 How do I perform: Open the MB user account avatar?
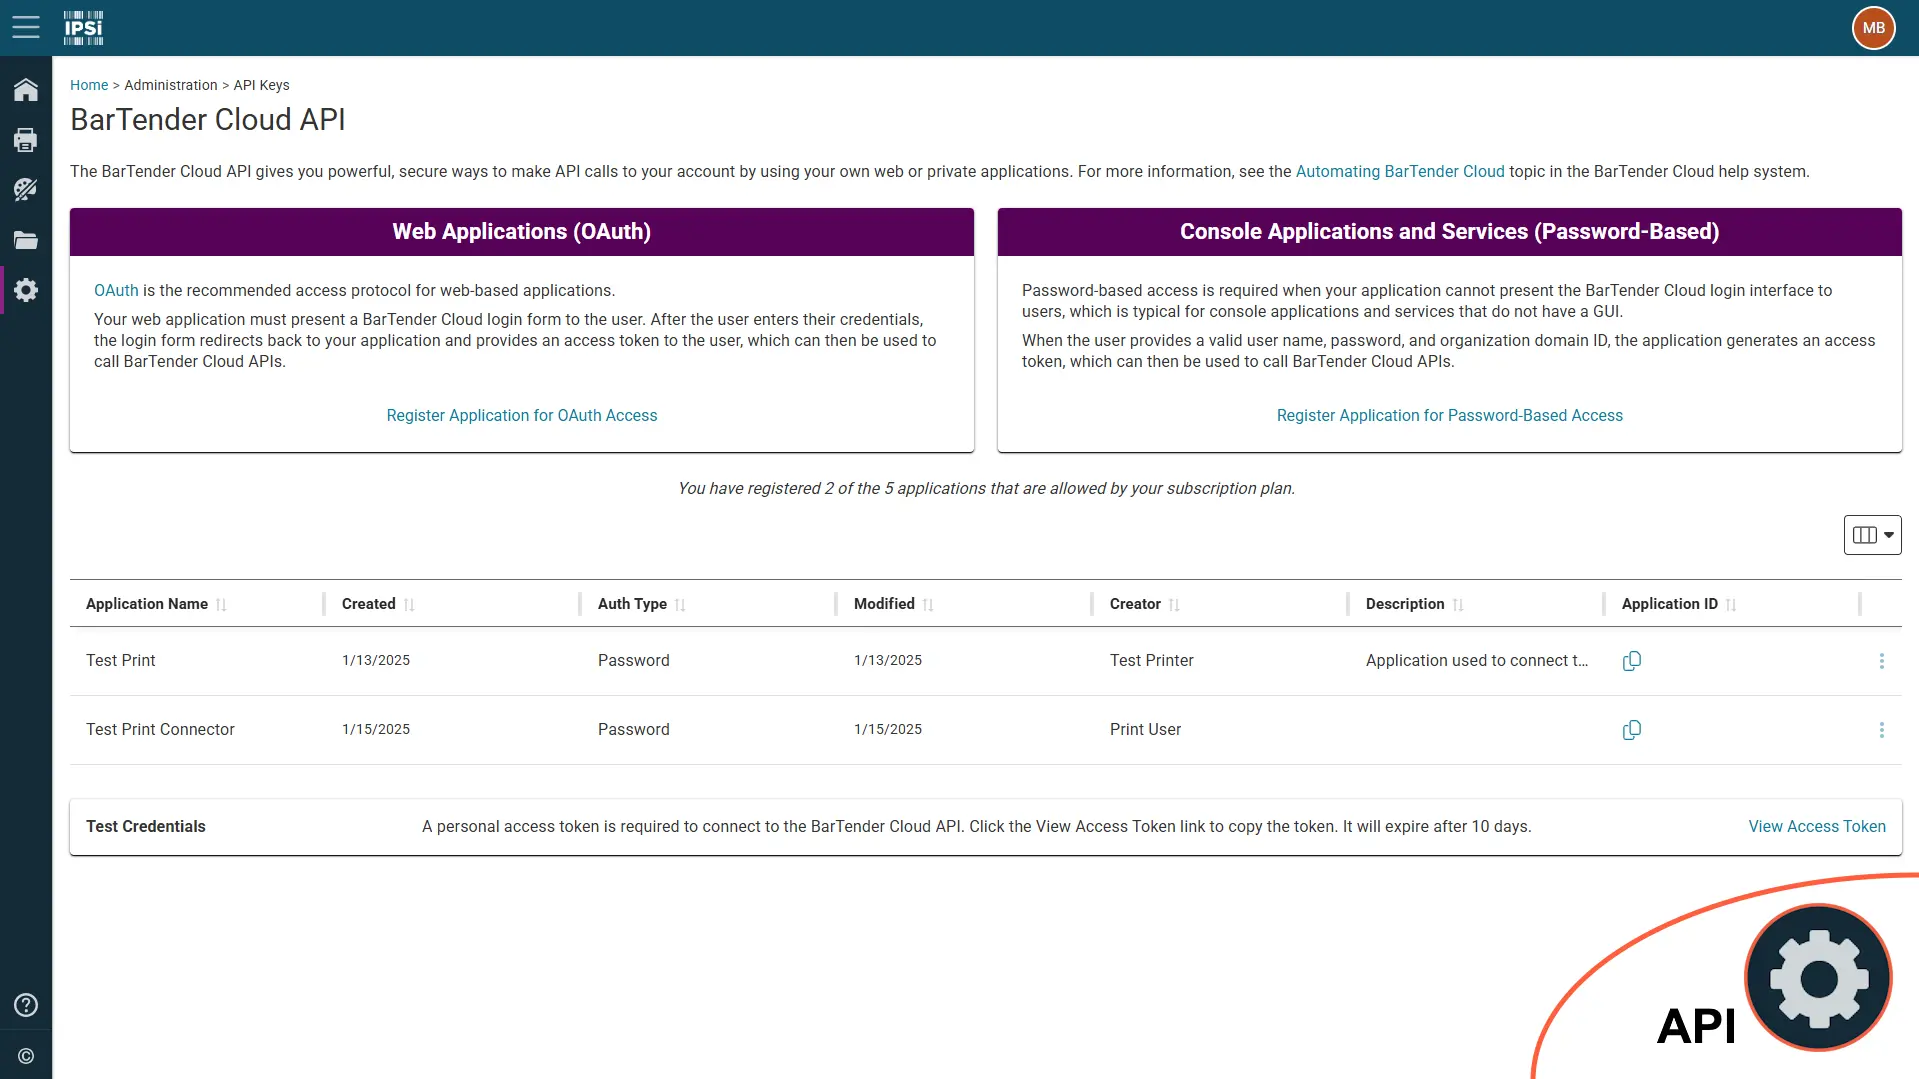point(1873,28)
